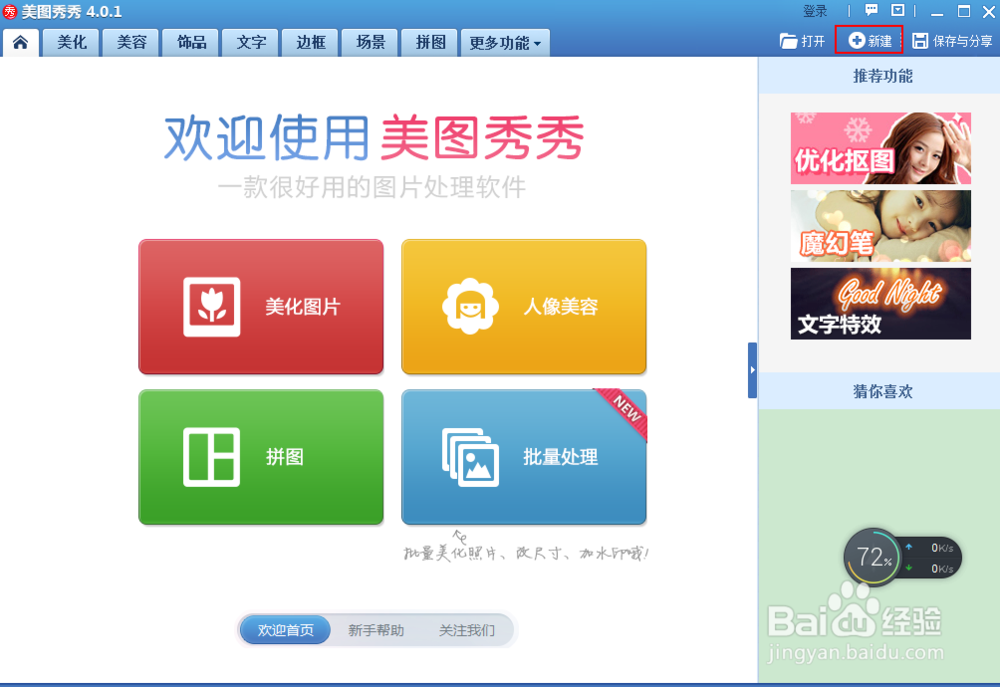1000x687 pixels.
Task: Switch to the 场景 tab
Action: (x=371, y=43)
